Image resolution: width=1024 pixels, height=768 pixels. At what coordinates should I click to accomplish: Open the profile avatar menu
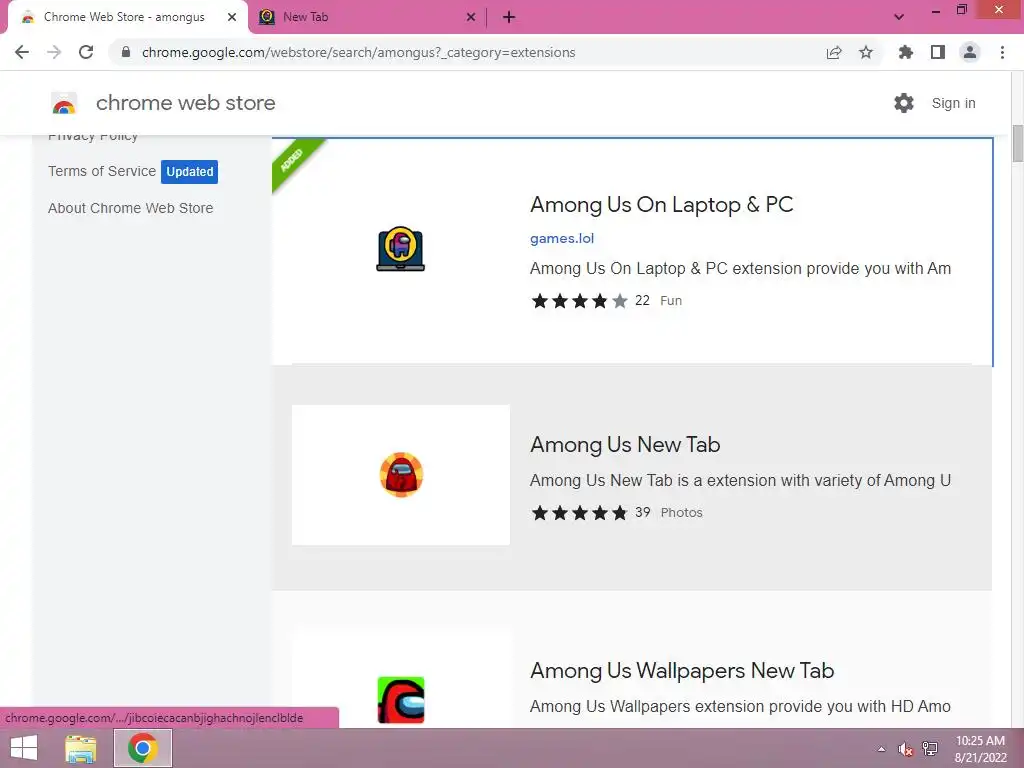970,52
